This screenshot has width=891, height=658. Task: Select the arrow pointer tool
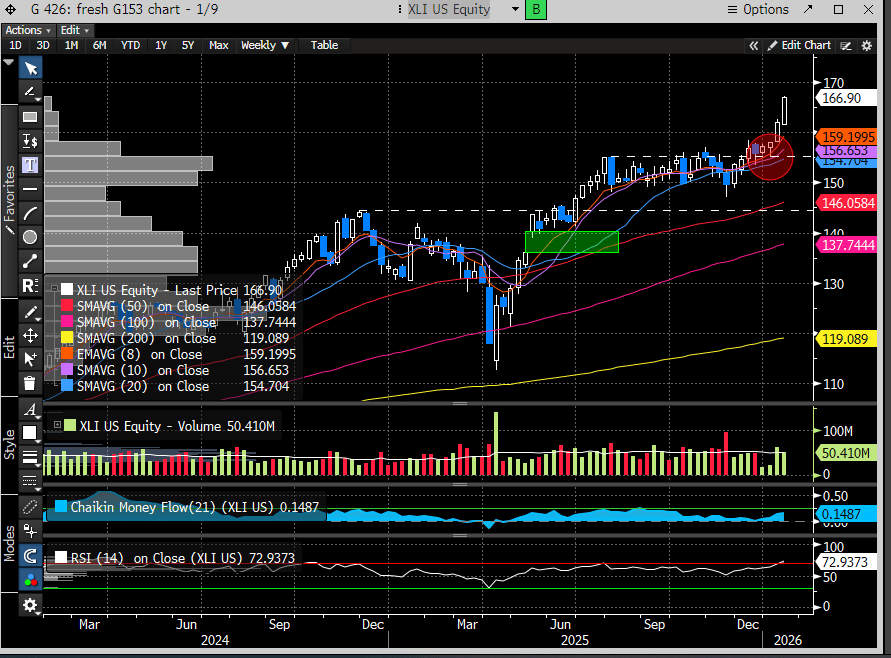[30, 69]
